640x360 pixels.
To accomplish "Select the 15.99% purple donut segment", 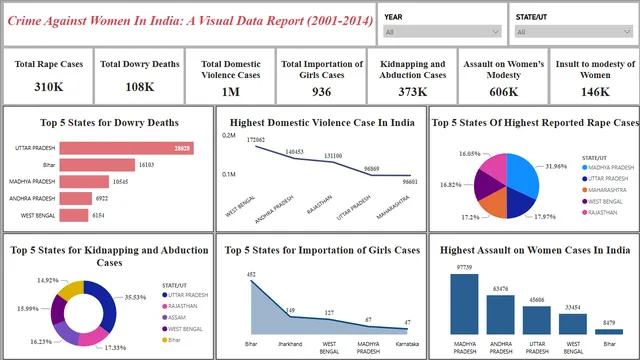I will click(58, 309).
